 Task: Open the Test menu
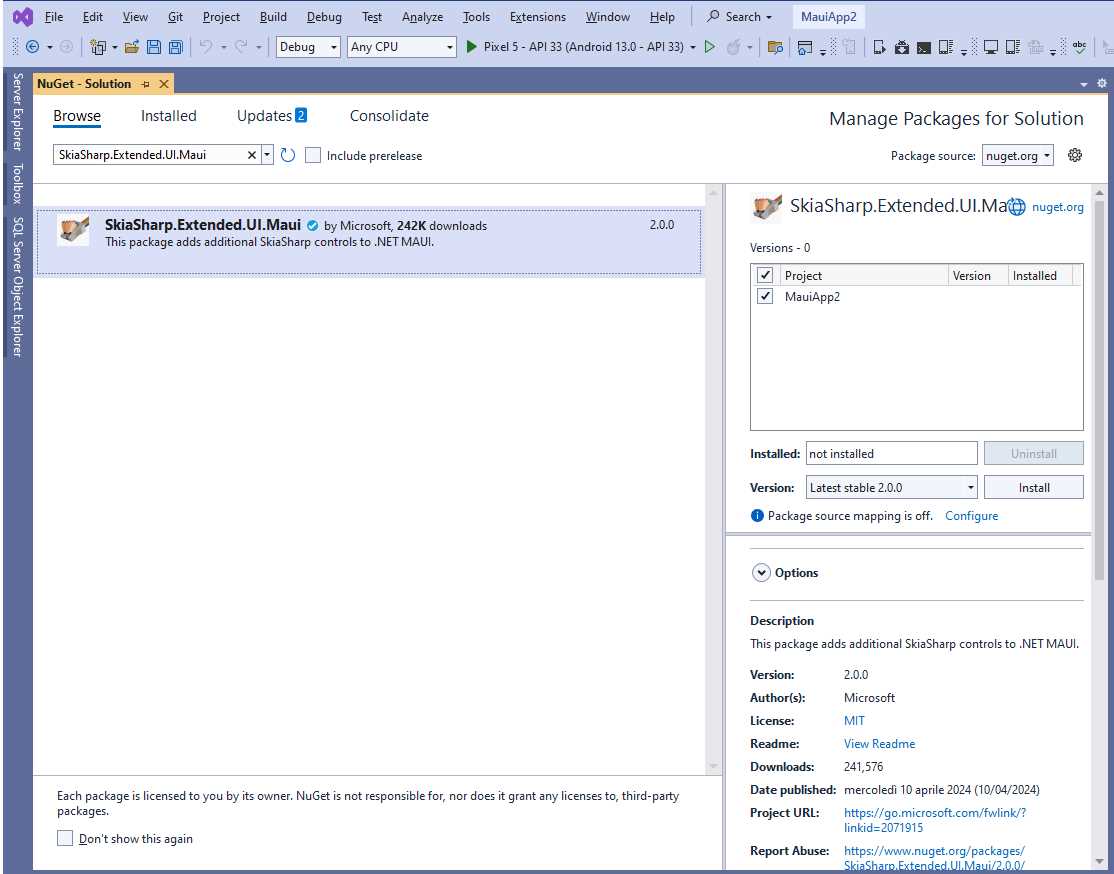pyautogui.click(x=372, y=16)
